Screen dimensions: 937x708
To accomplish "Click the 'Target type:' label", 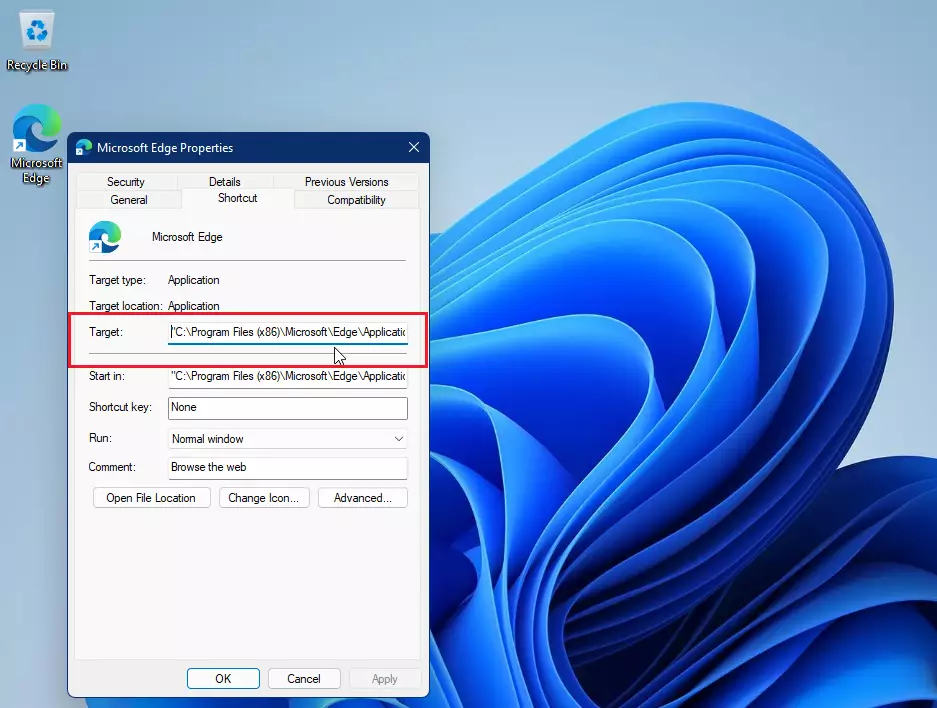I will [x=117, y=280].
